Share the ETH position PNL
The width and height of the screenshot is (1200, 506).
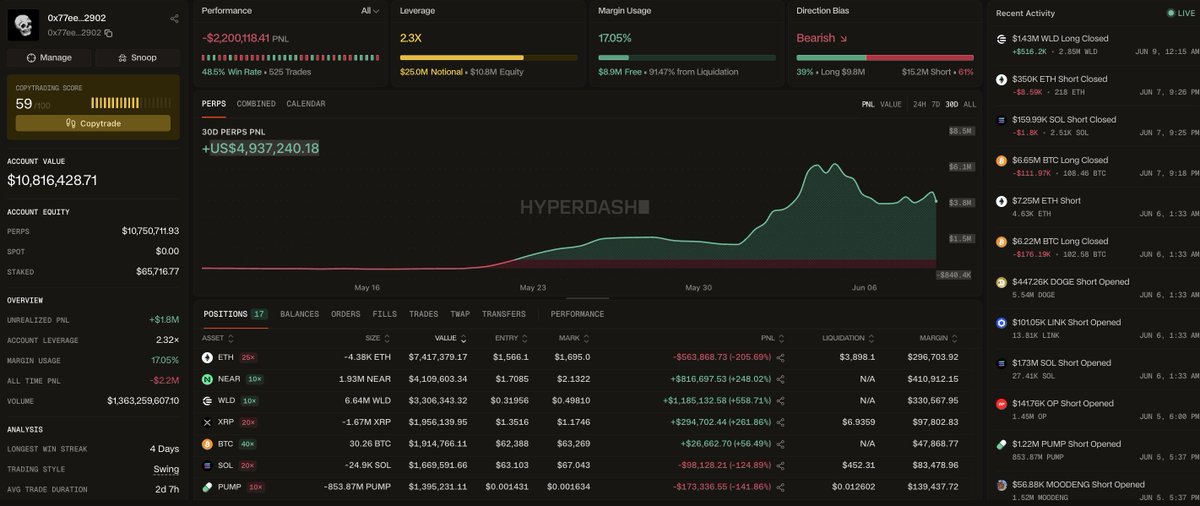coord(780,357)
